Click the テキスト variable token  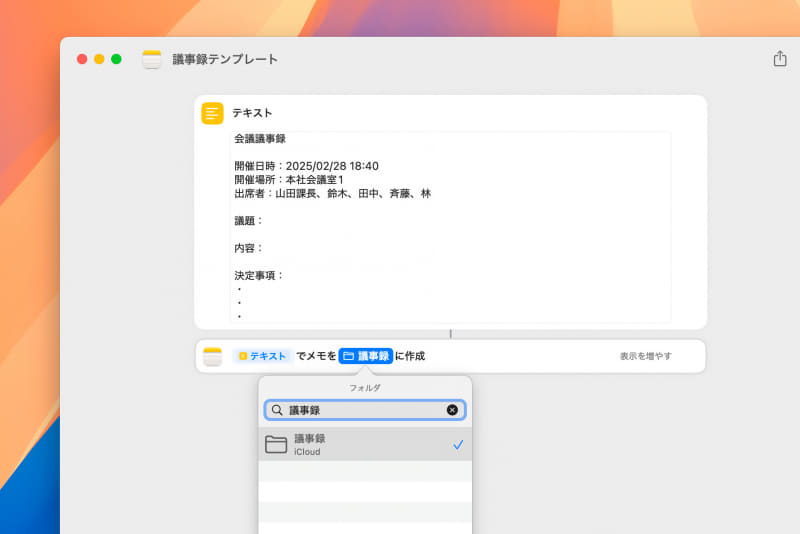coord(262,356)
